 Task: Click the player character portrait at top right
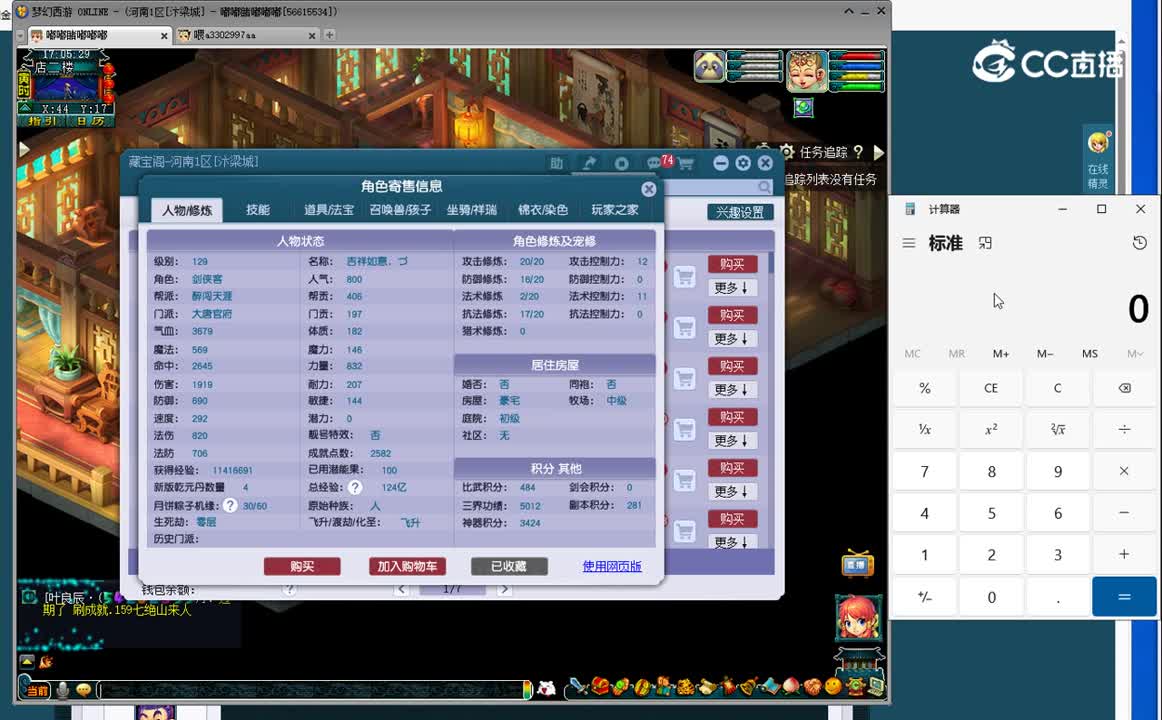click(806, 71)
